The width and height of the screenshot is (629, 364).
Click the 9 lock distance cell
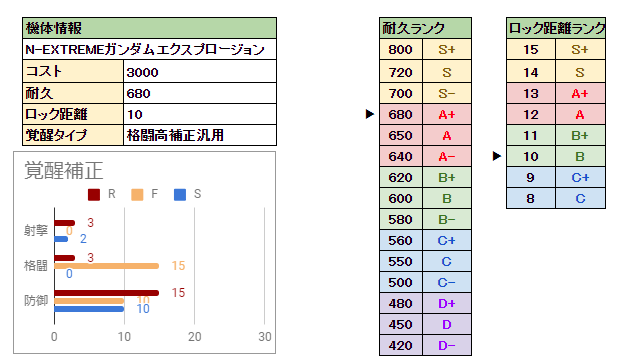click(x=531, y=177)
